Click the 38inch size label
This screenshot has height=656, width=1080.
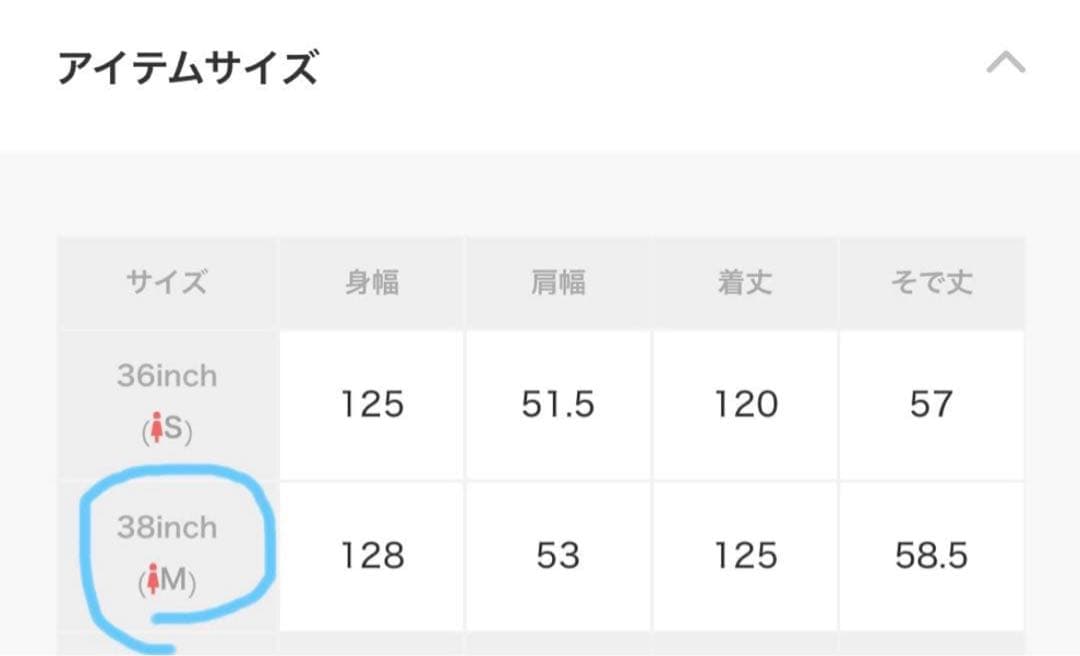[x=165, y=528]
